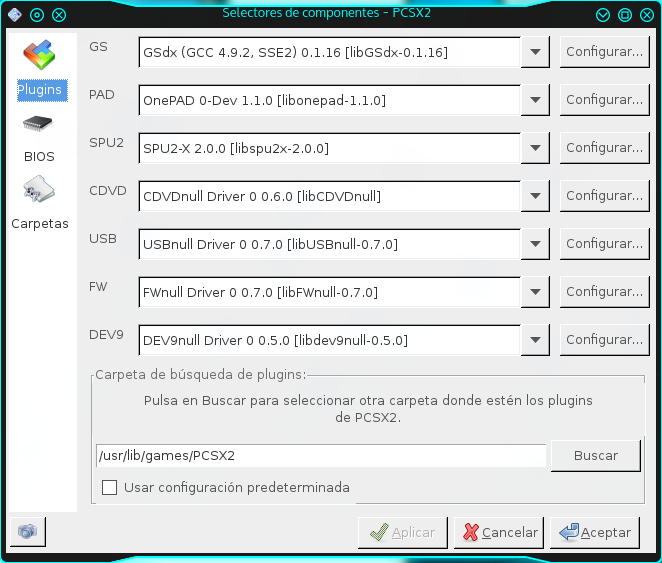Select the BIOS label in the sidebar
Image resolution: width=662 pixels, height=563 pixels.
point(39,157)
